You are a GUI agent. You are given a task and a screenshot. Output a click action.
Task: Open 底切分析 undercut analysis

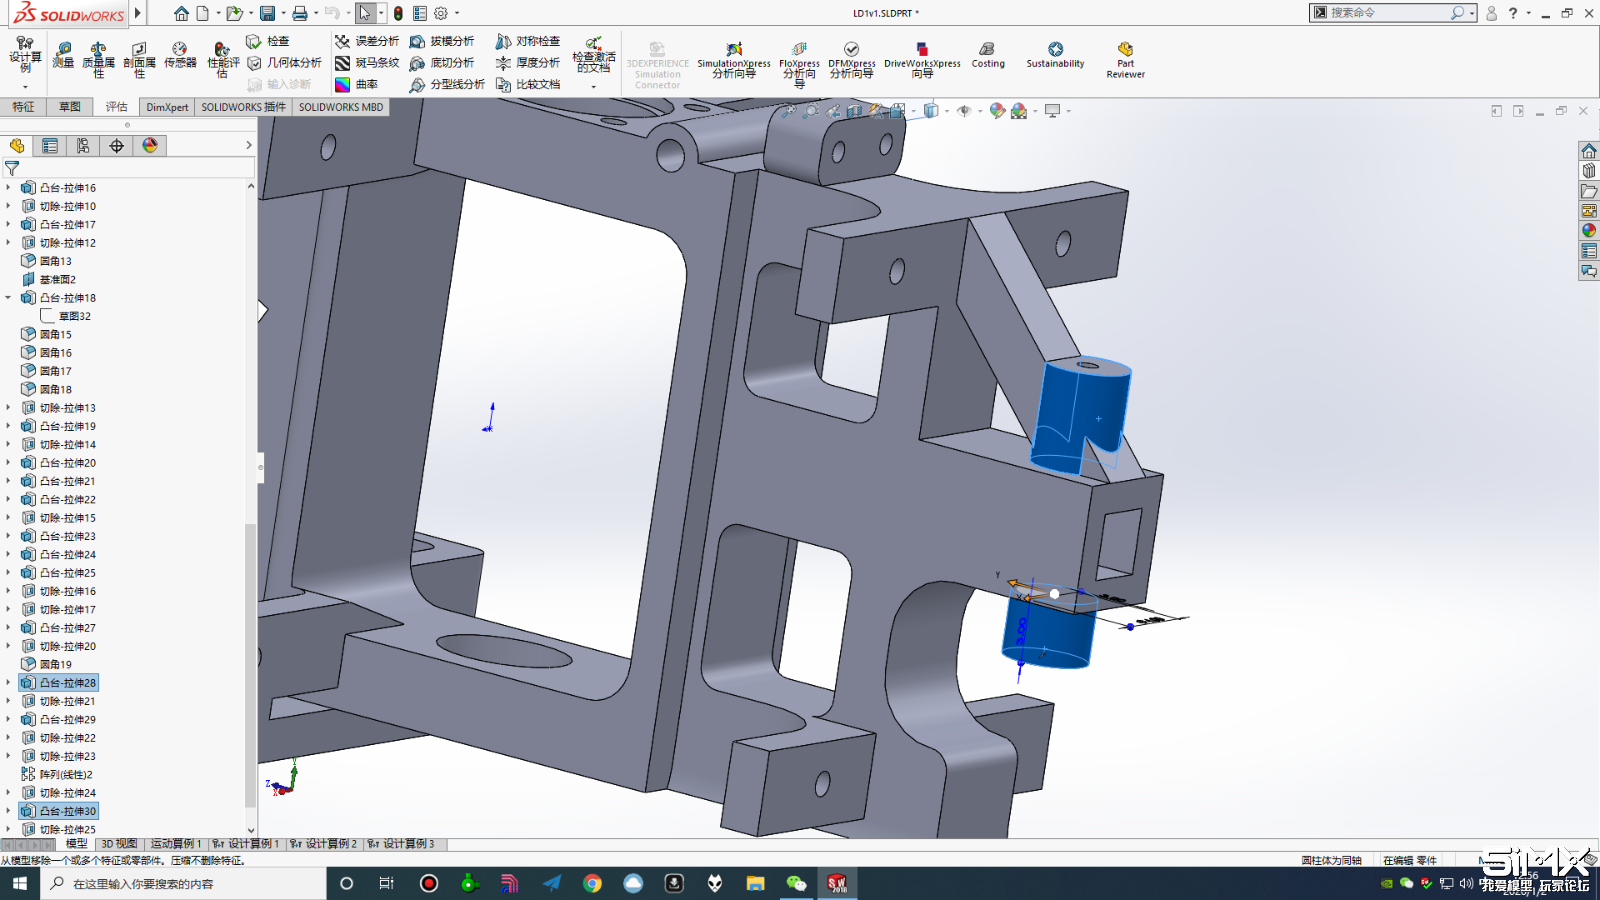point(442,63)
